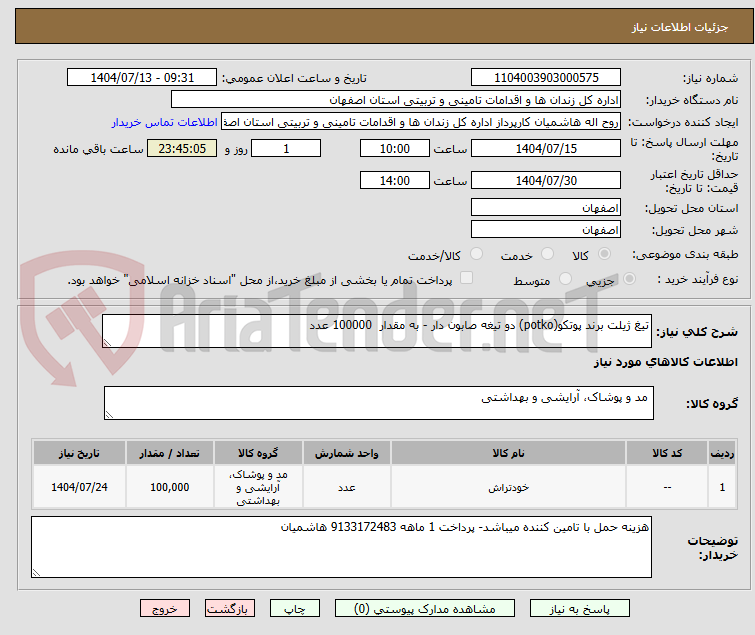Toggle the Islamic treasury payment checkbox
The width and height of the screenshot is (755, 635).
(x=466, y=278)
